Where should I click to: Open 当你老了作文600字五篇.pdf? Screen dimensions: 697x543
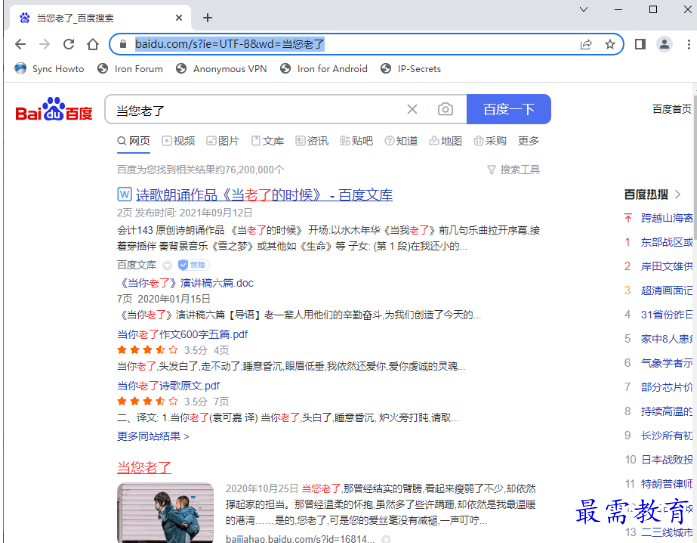182,334
